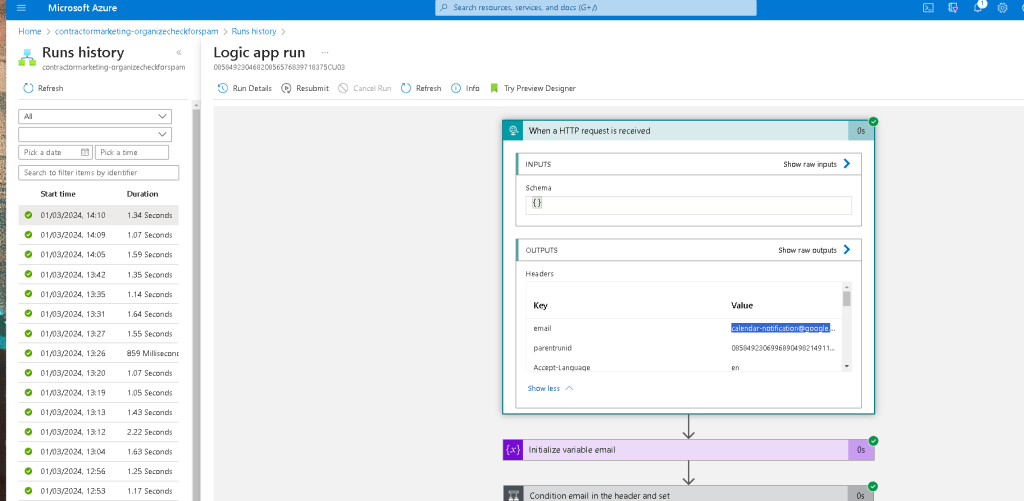
Task: Click the Initialize variable email icon
Action: (513, 449)
